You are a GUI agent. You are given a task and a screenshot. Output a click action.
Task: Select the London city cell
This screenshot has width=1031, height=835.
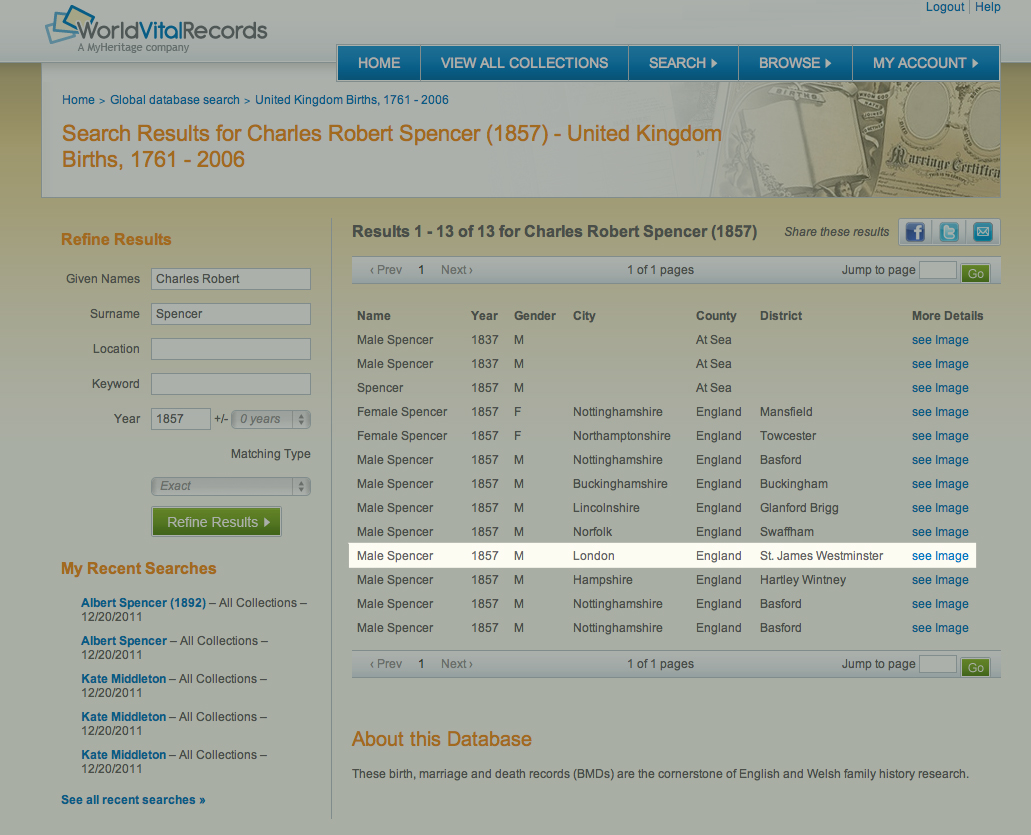coord(593,556)
